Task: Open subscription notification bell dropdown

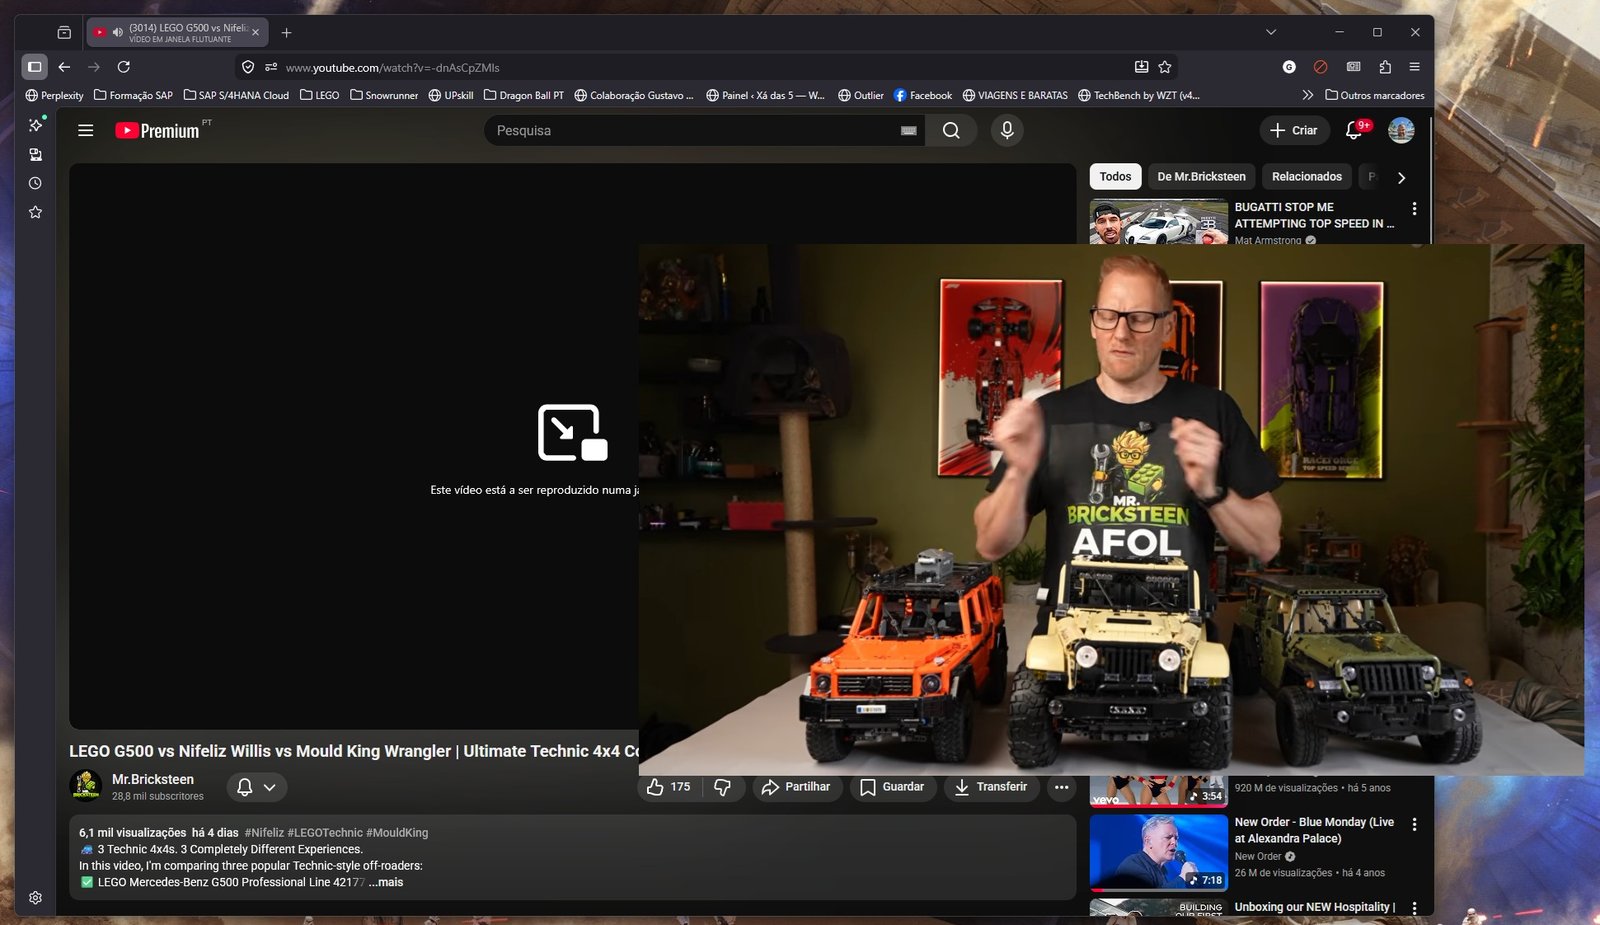Action: (x=257, y=788)
